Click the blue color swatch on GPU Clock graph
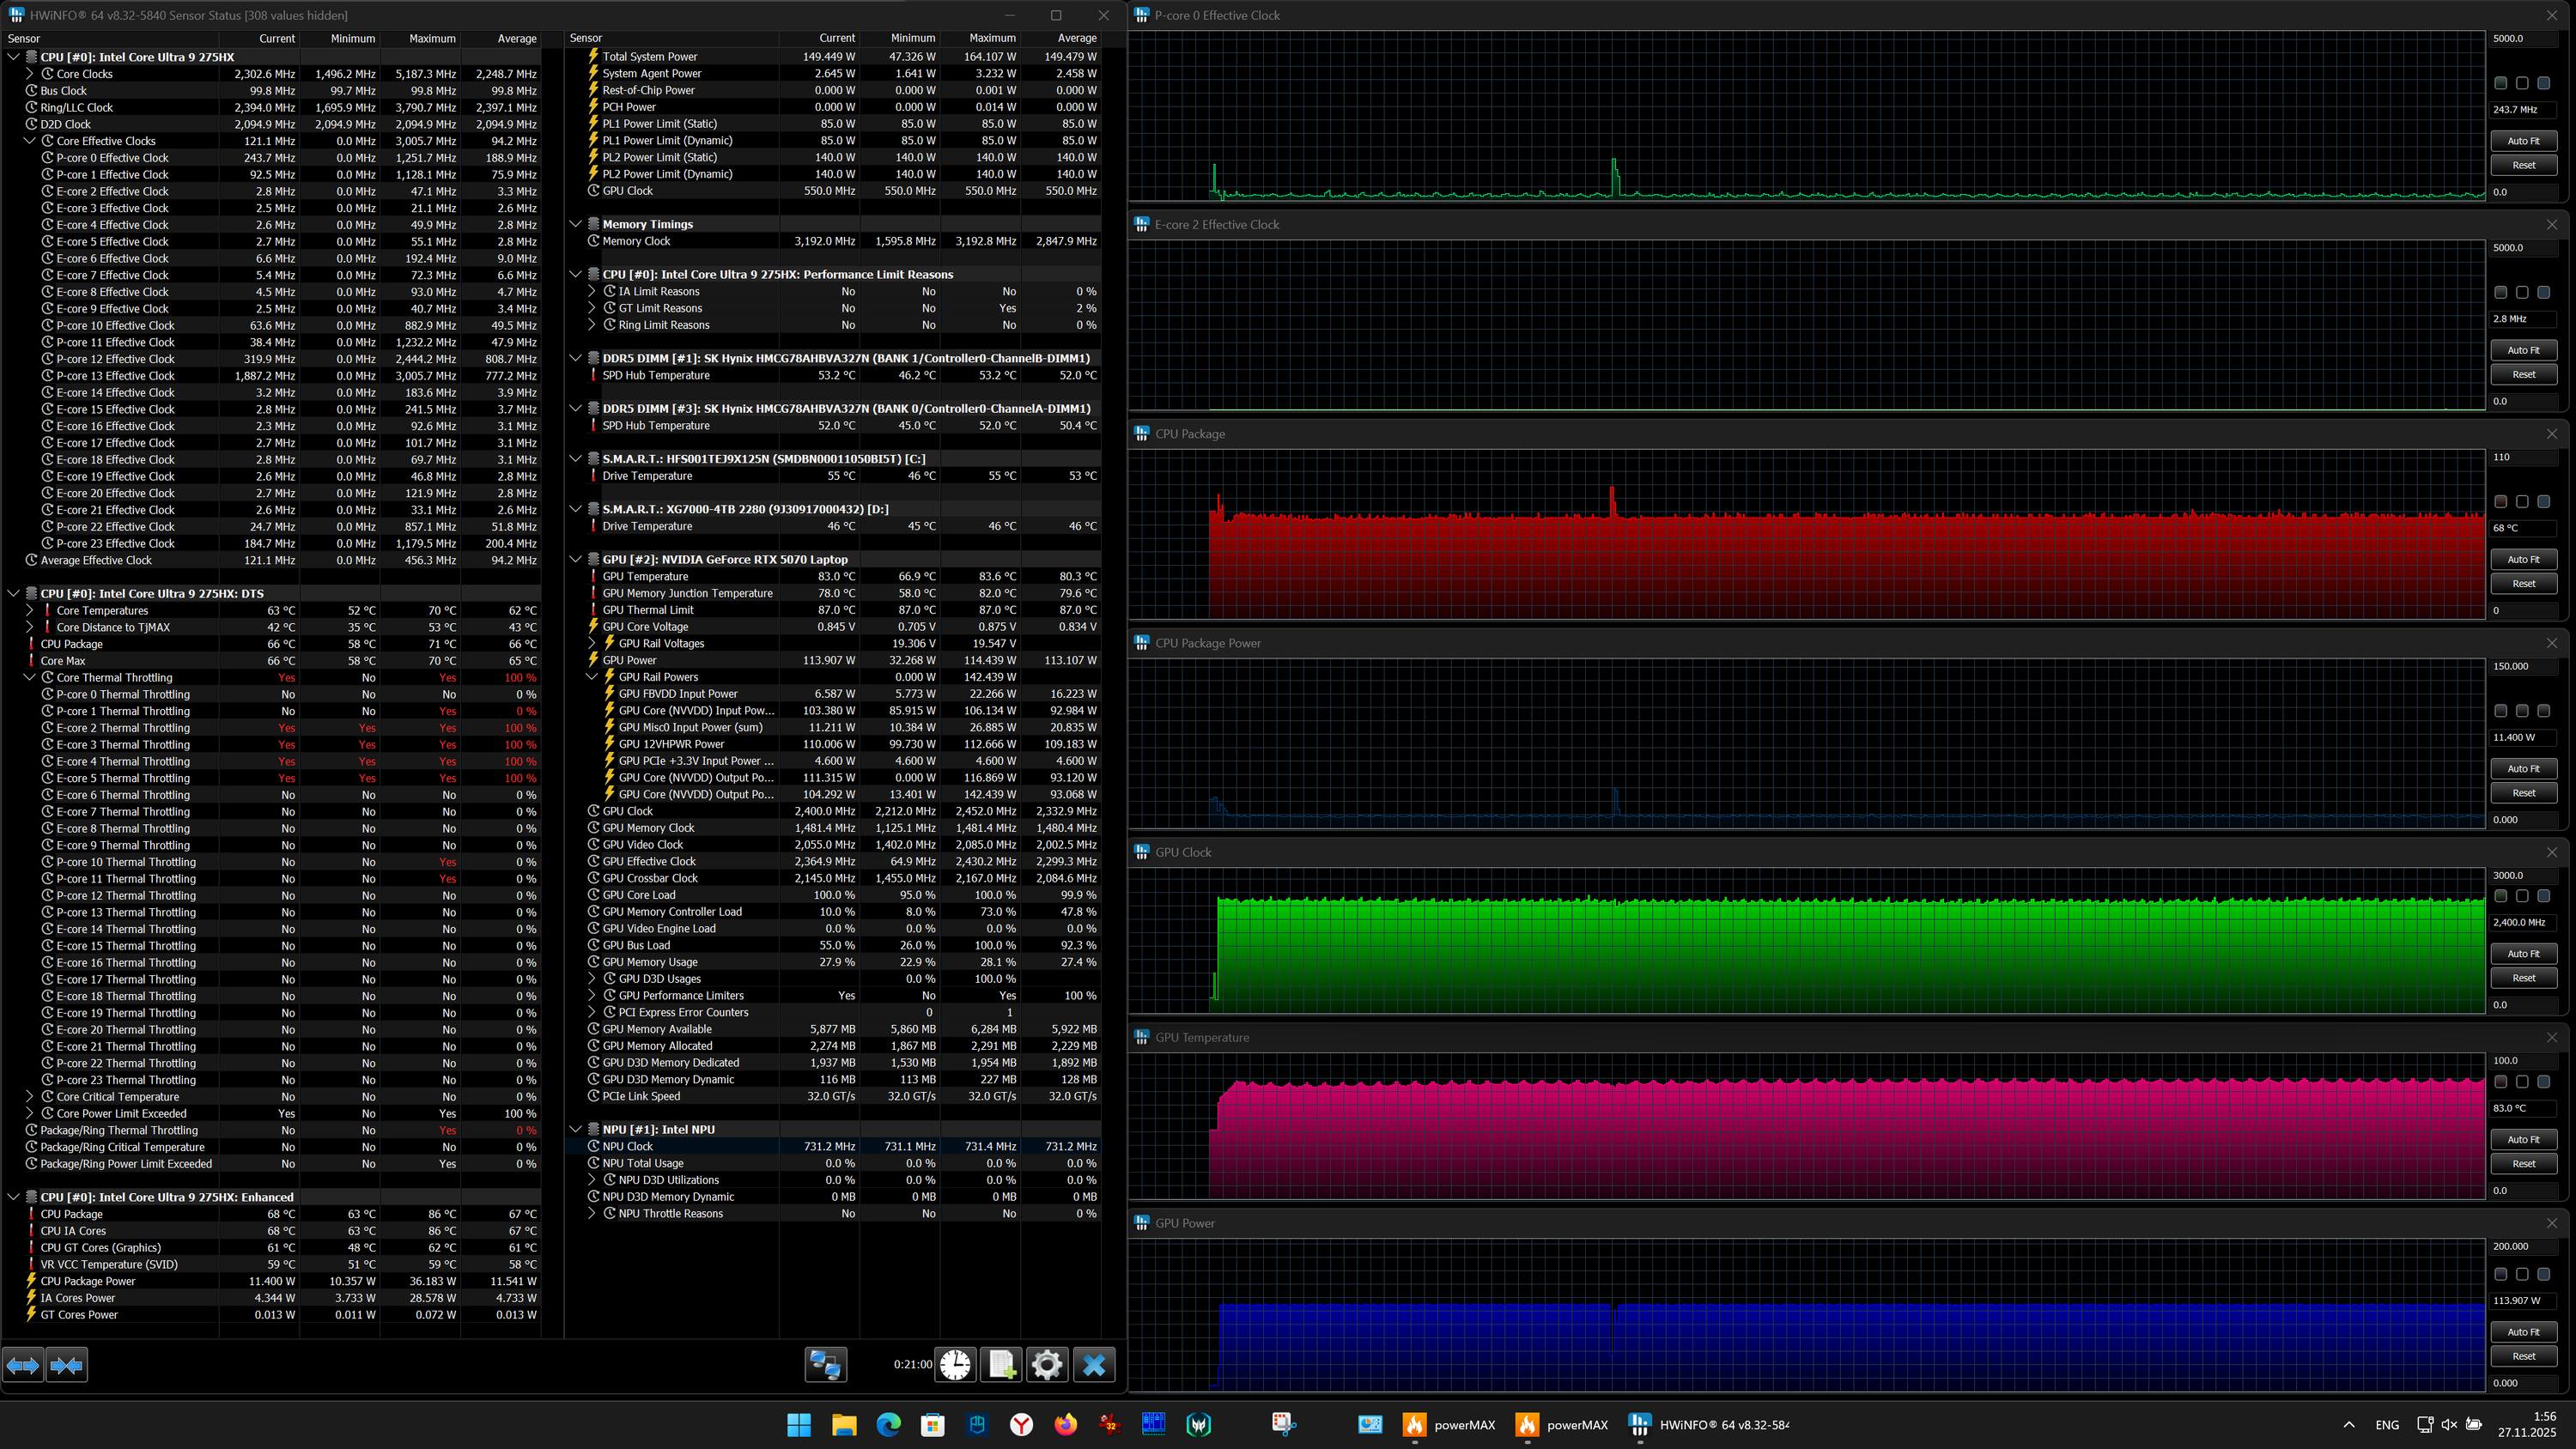The width and height of the screenshot is (2576, 1449). pyautogui.click(x=2543, y=896)
